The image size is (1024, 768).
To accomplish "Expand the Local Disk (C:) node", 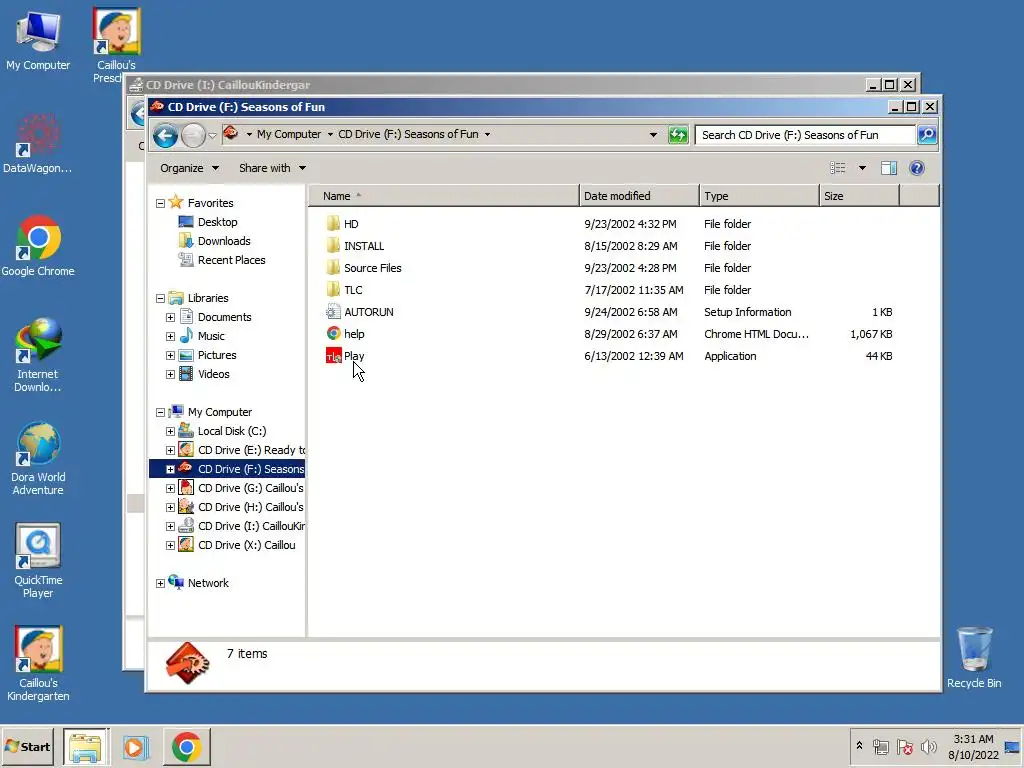I will (170, 431).
